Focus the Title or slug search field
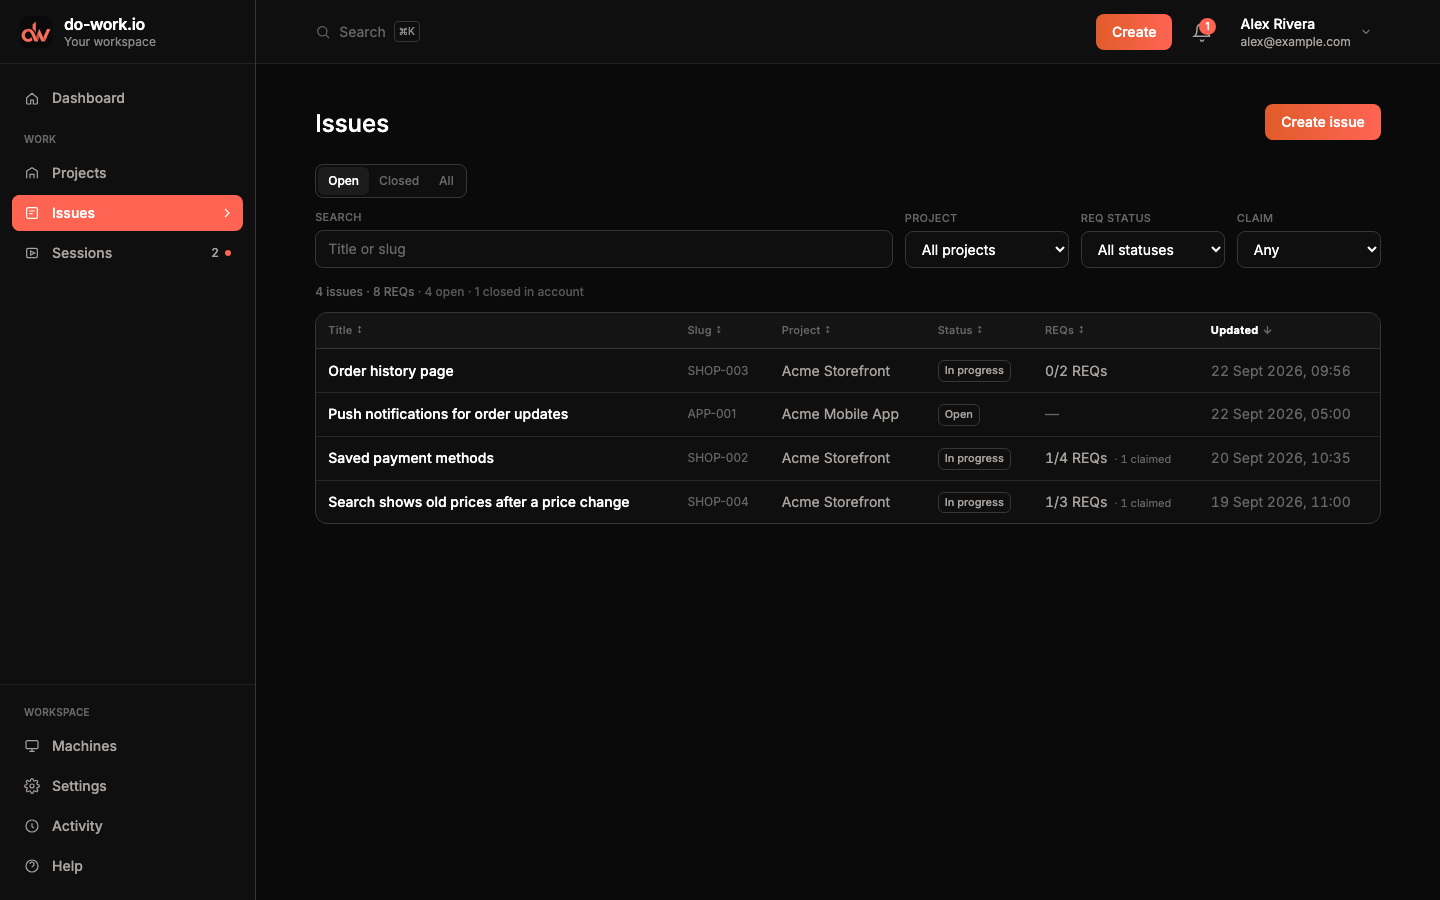Image resolution: width=1440 pixels, height=900 pixels. pyautogui.click(x=604, y=249)
